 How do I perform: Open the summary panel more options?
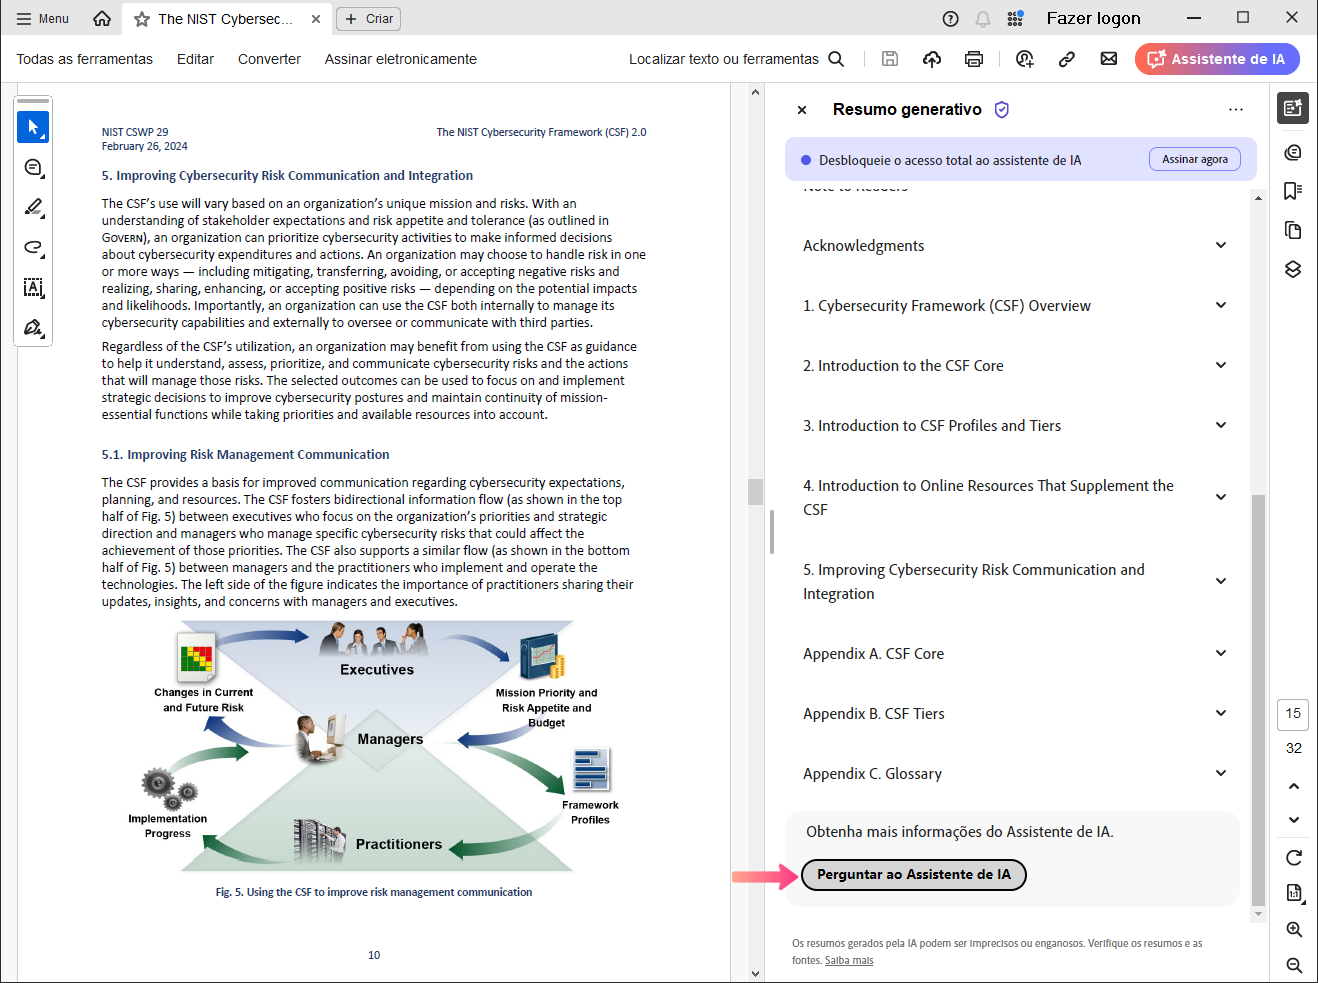(1236, 110)
